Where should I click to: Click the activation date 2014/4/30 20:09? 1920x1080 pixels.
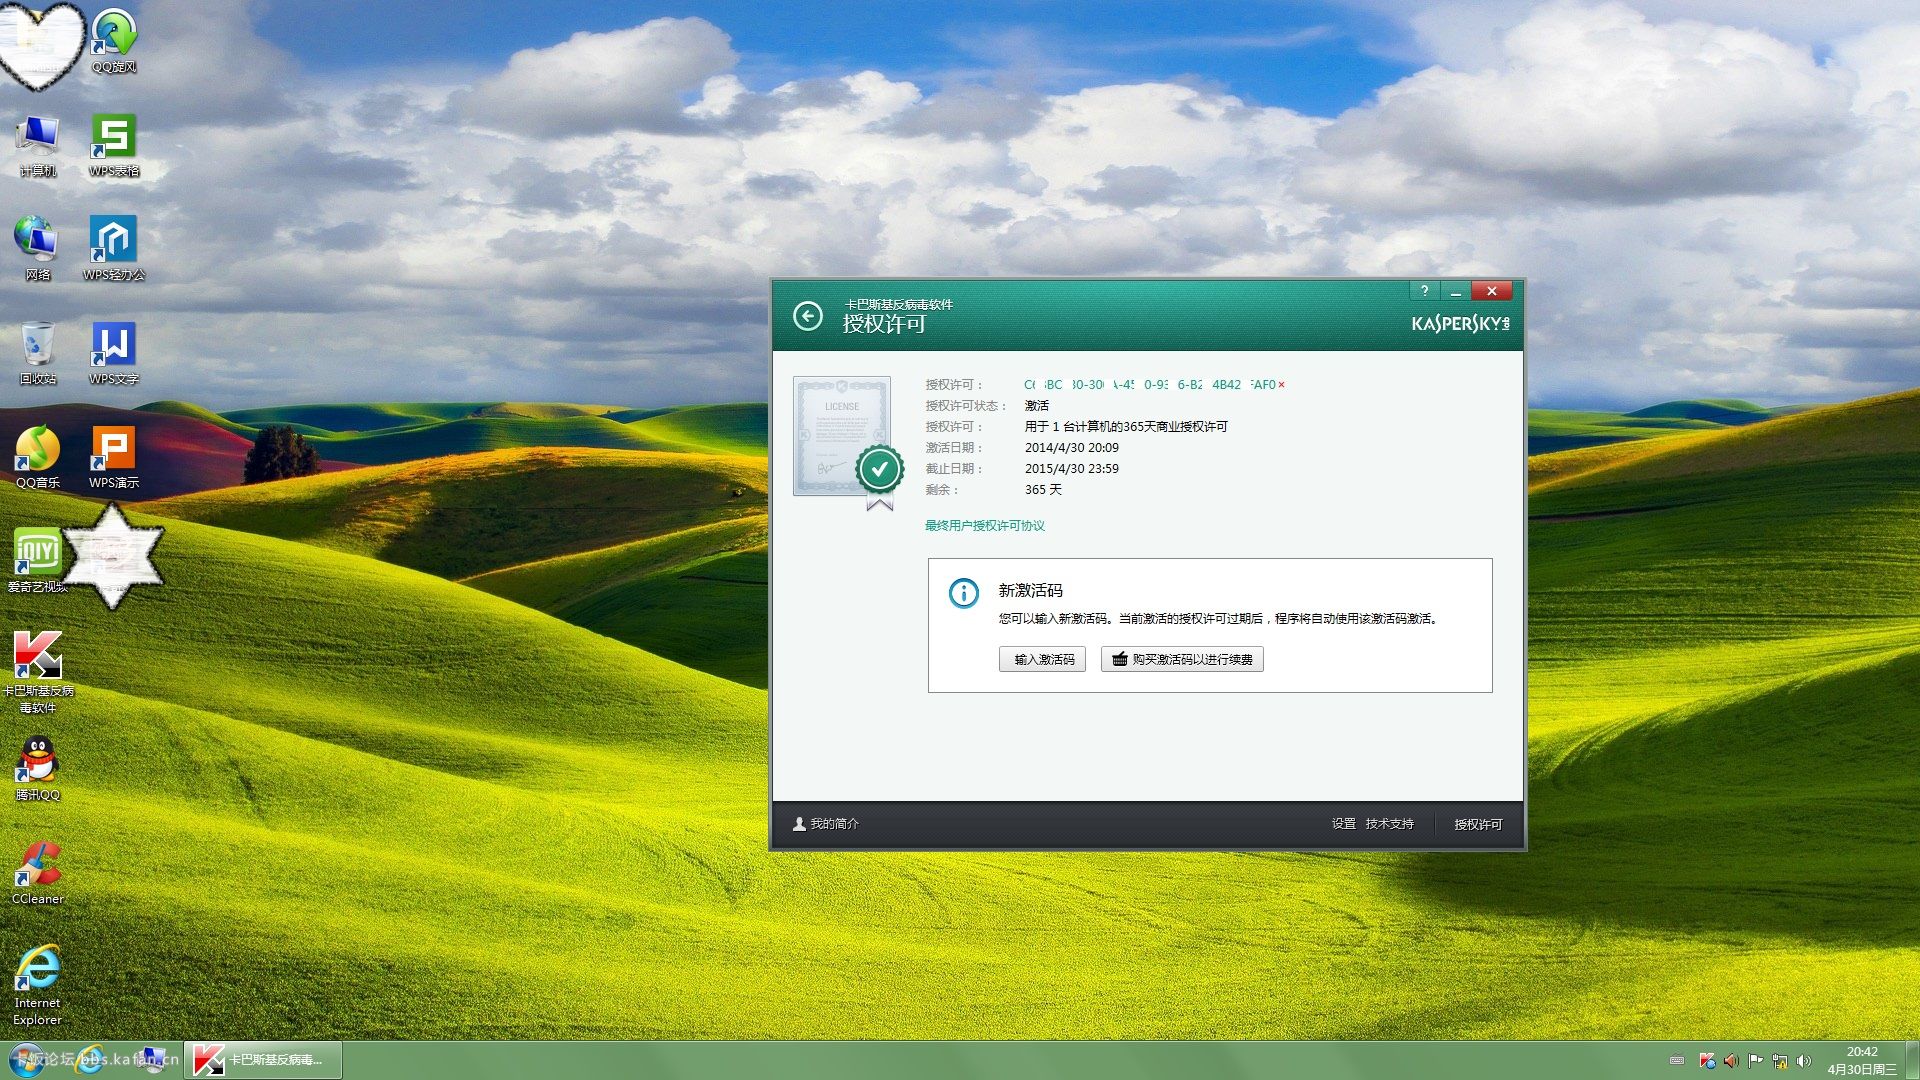click(x=1071, y=448)
